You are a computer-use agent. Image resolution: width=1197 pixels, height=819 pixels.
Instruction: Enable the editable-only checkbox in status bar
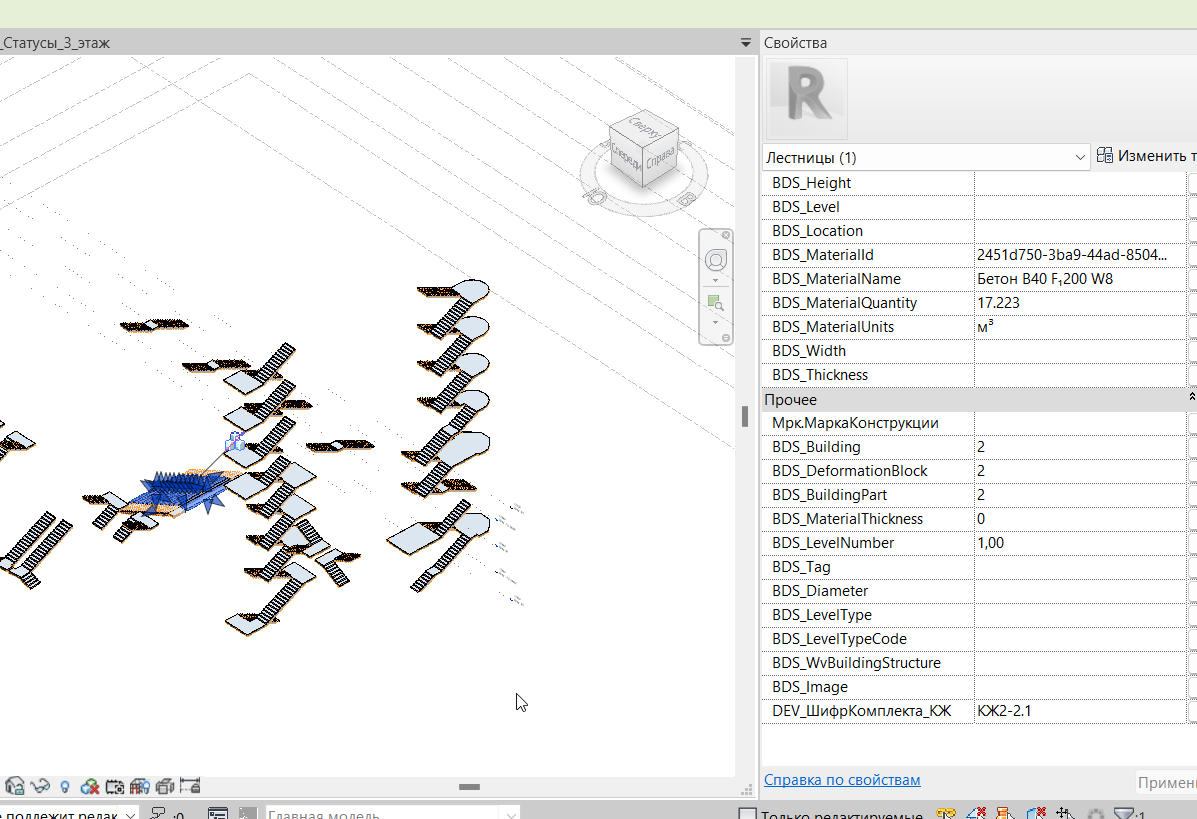(748, 814)
